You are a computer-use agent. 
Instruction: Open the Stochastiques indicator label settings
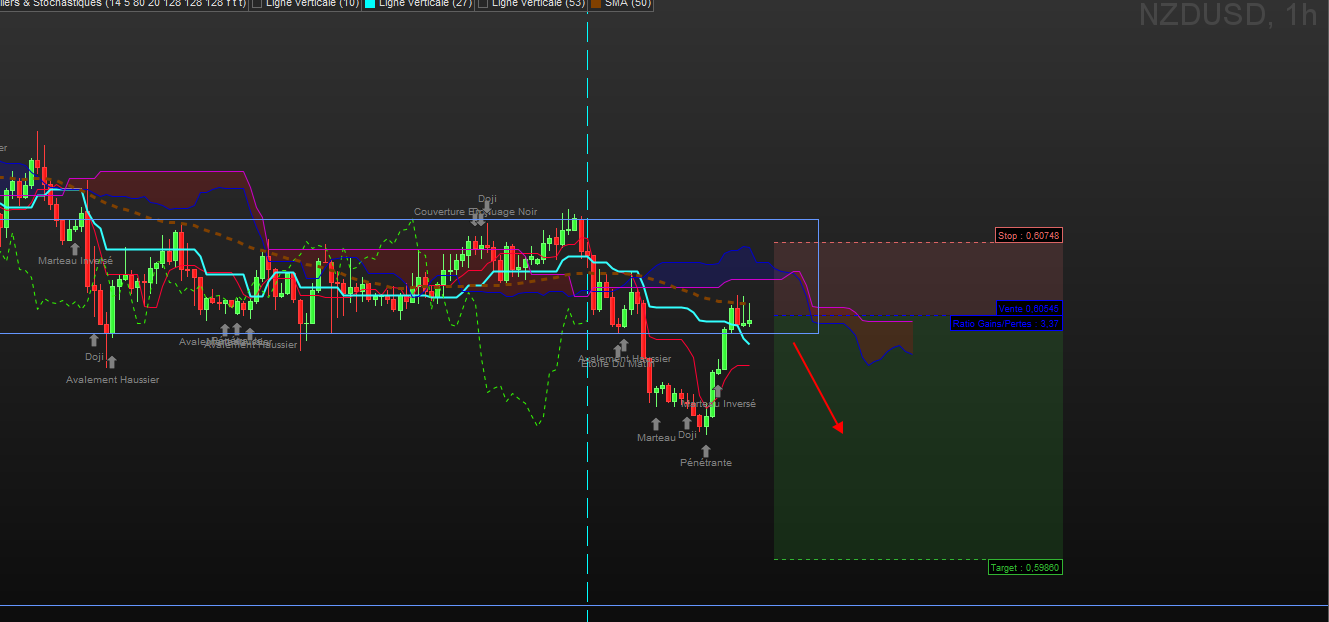120,4
